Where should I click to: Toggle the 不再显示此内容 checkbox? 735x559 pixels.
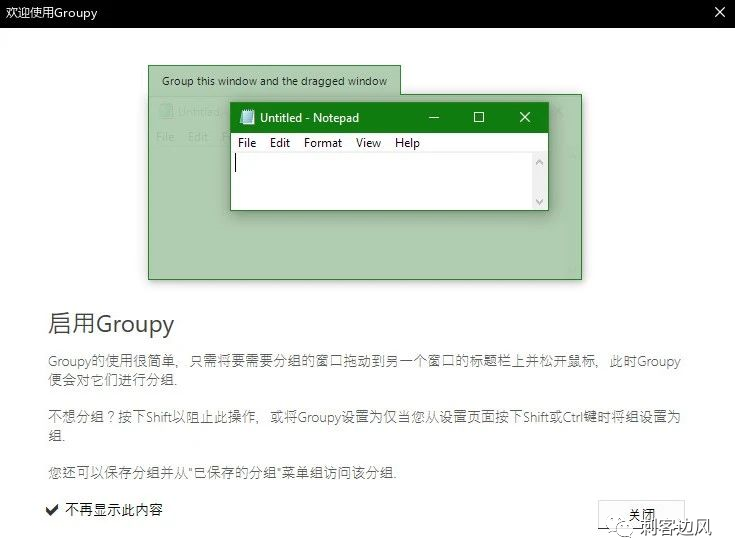52,509
